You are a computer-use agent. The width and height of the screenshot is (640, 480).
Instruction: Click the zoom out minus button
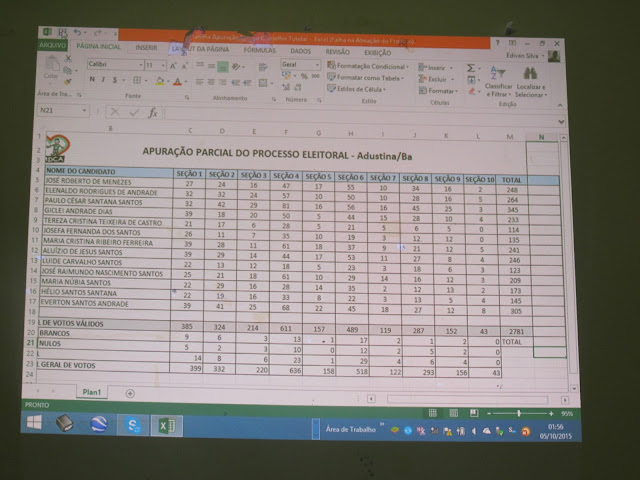tap(489, 413)
